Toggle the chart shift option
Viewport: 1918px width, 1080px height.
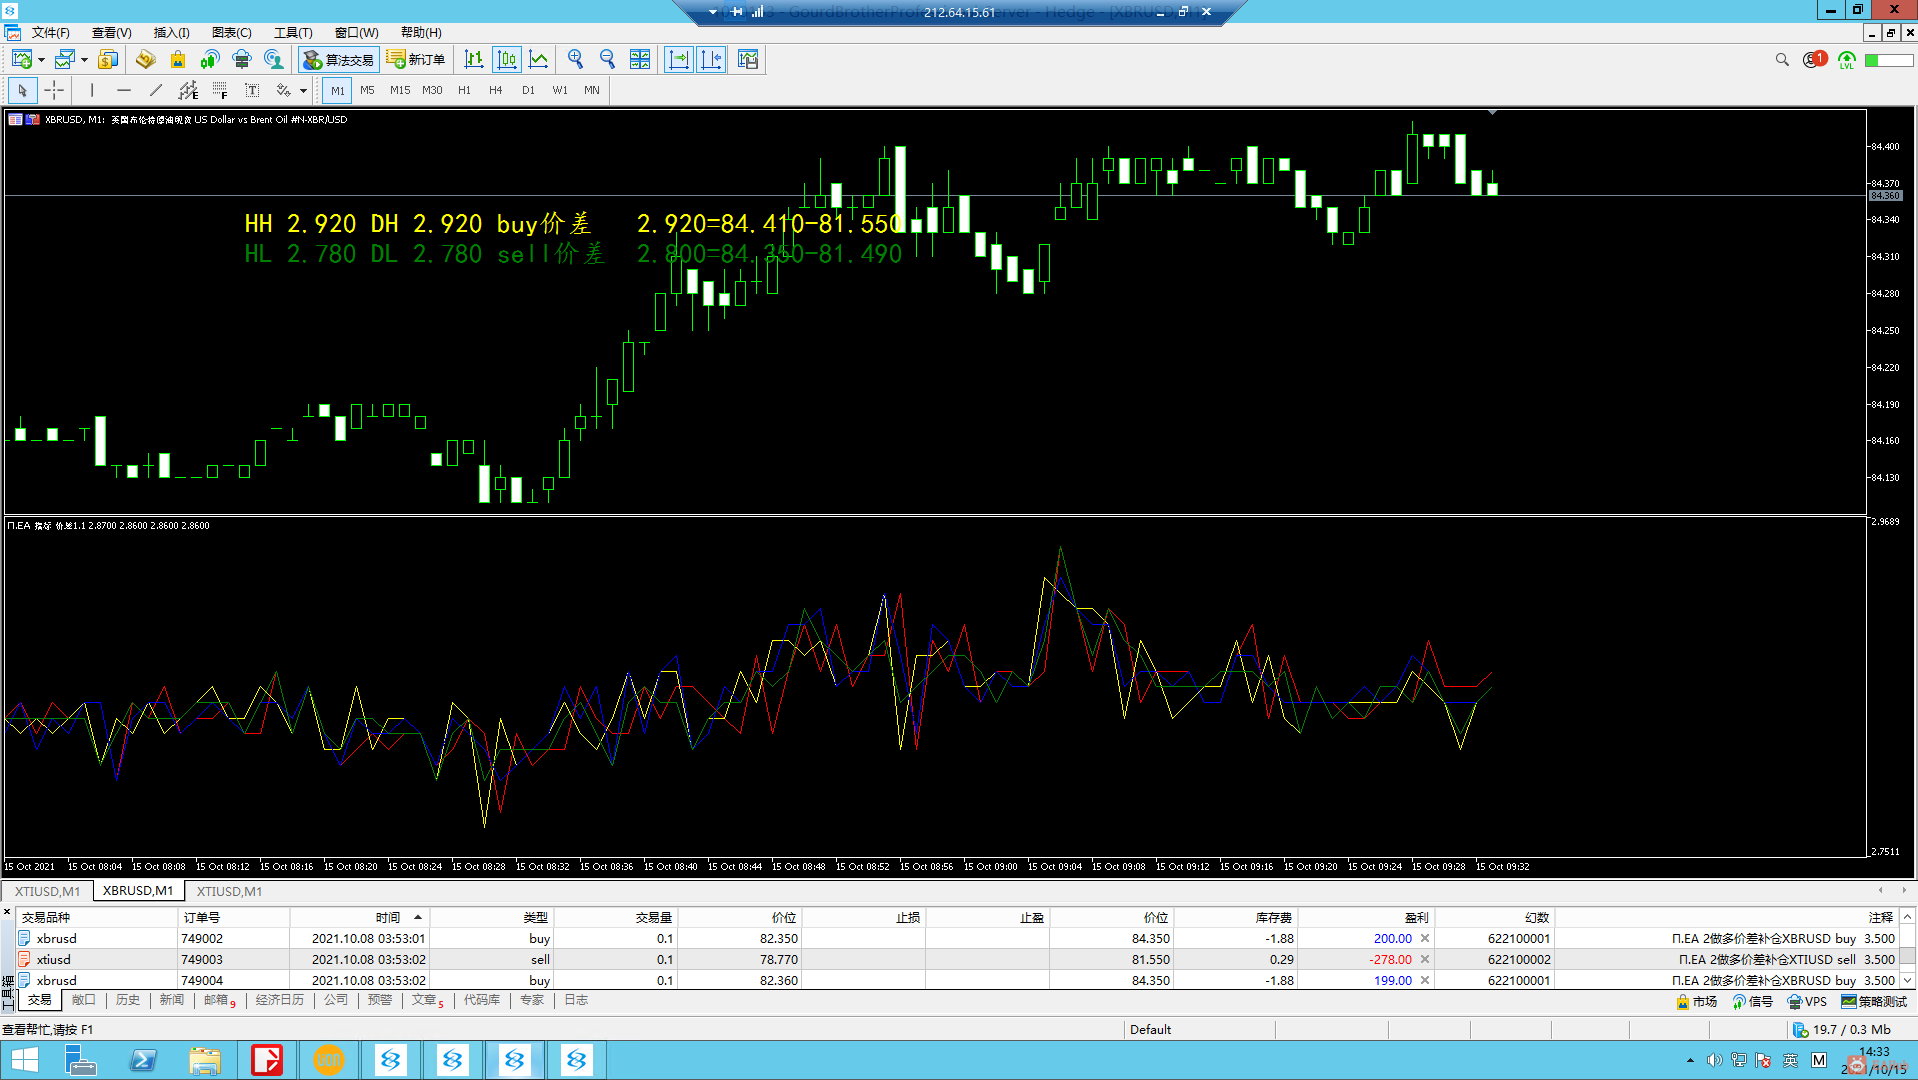(x=711, y=60)
